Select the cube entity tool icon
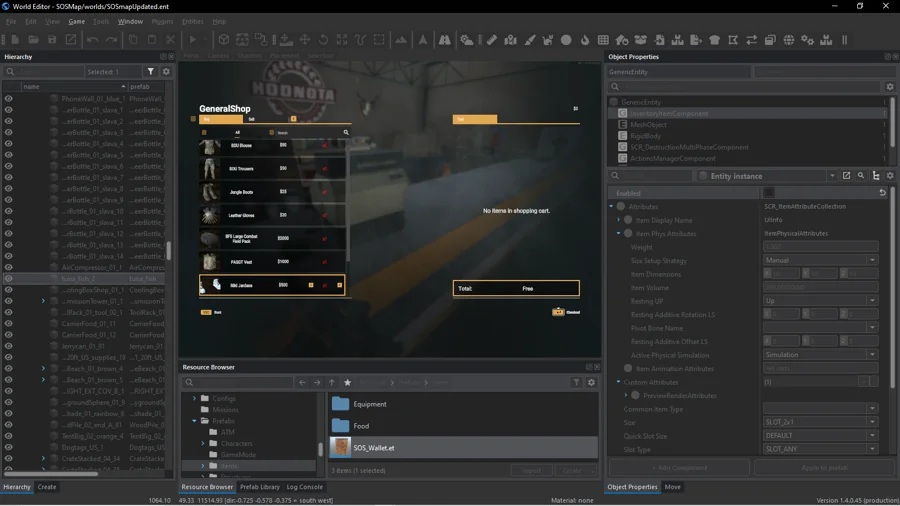This screenshot has width=900, height=506. (x=224, y=40)
